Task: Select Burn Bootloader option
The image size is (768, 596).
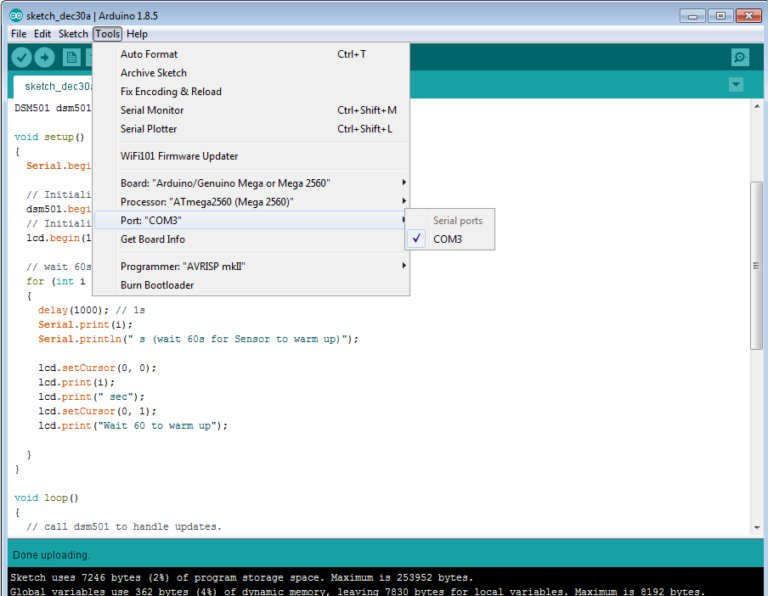Action: coord(157,285)
